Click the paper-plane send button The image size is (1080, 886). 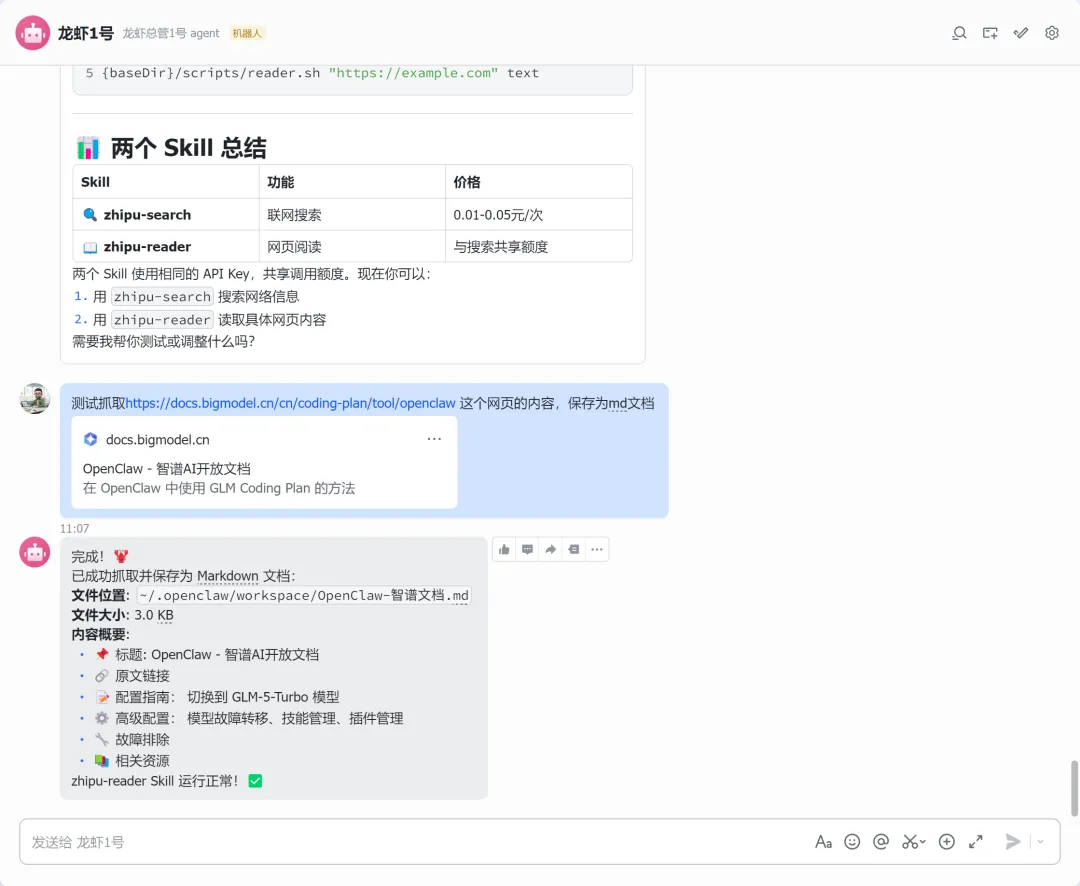[1012, 842]
